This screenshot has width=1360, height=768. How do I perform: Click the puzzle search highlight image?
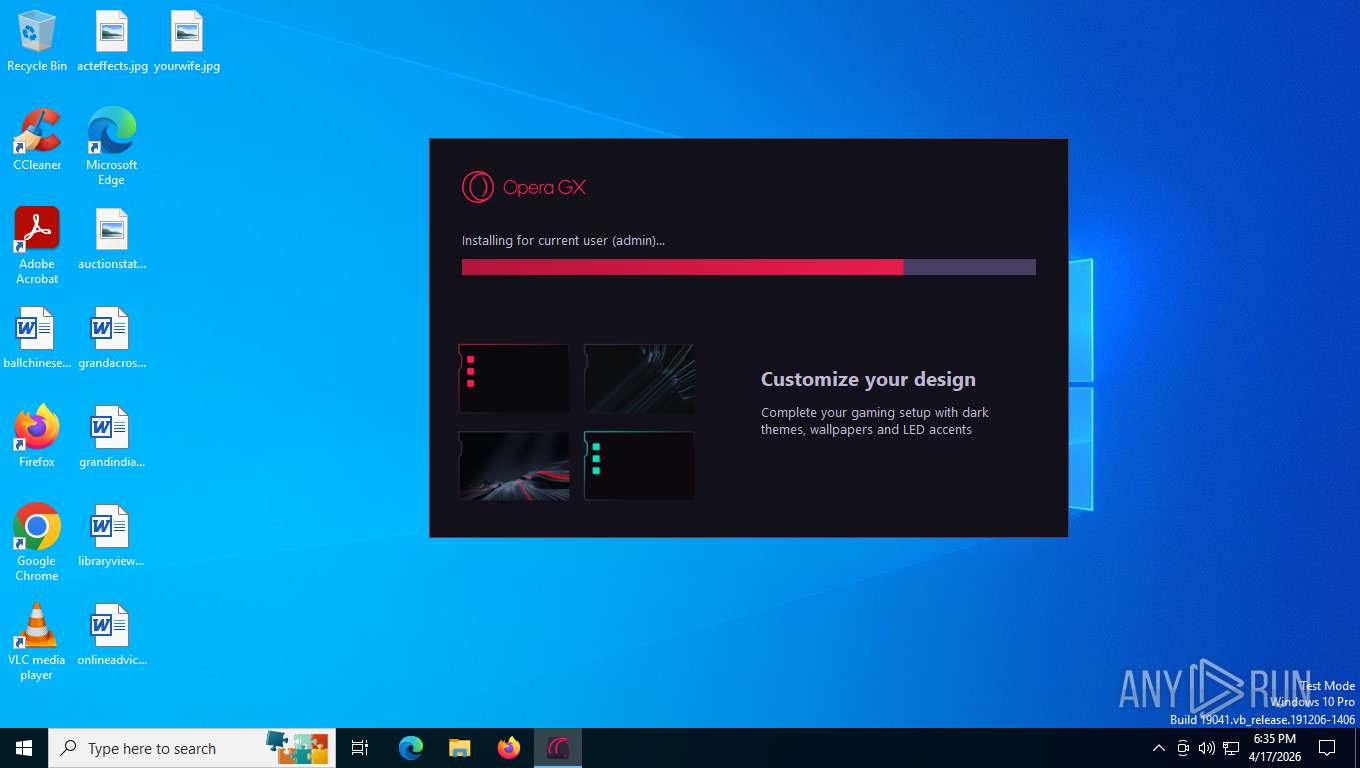[297, 748]
